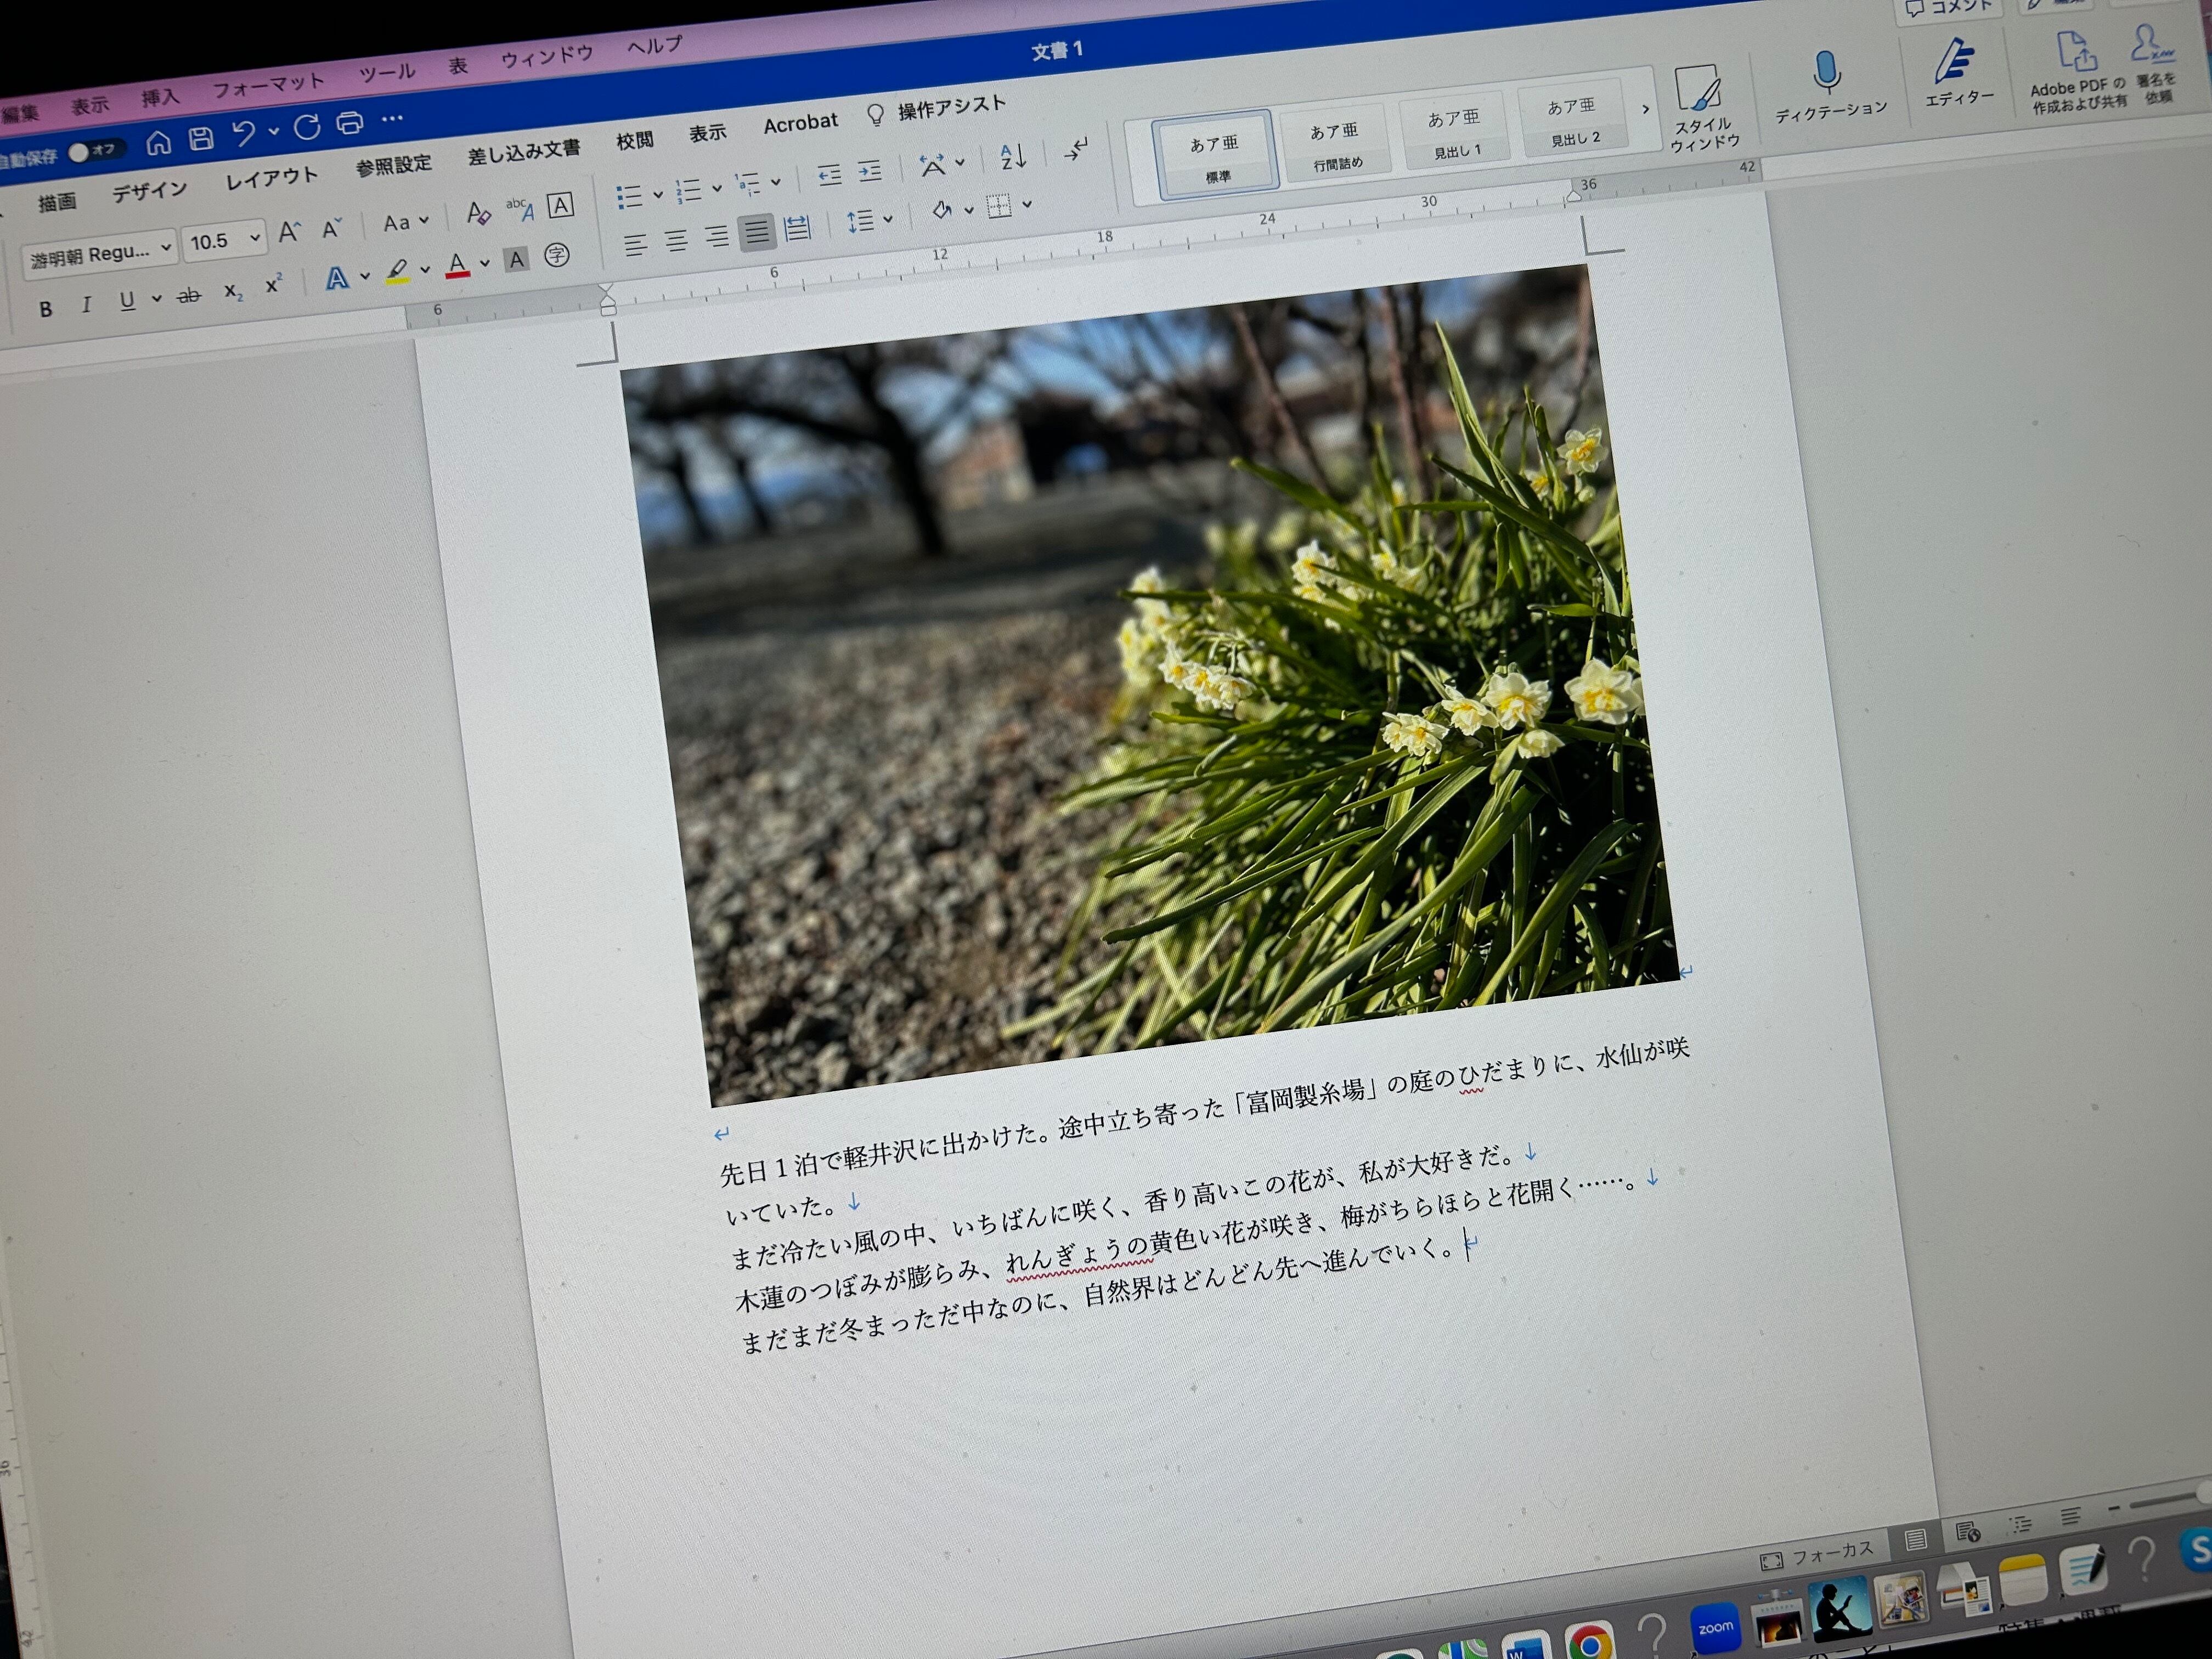Click the Print icon in quick toolbar
Viewport: 2212px width, 1659px height.
point(349,123)
